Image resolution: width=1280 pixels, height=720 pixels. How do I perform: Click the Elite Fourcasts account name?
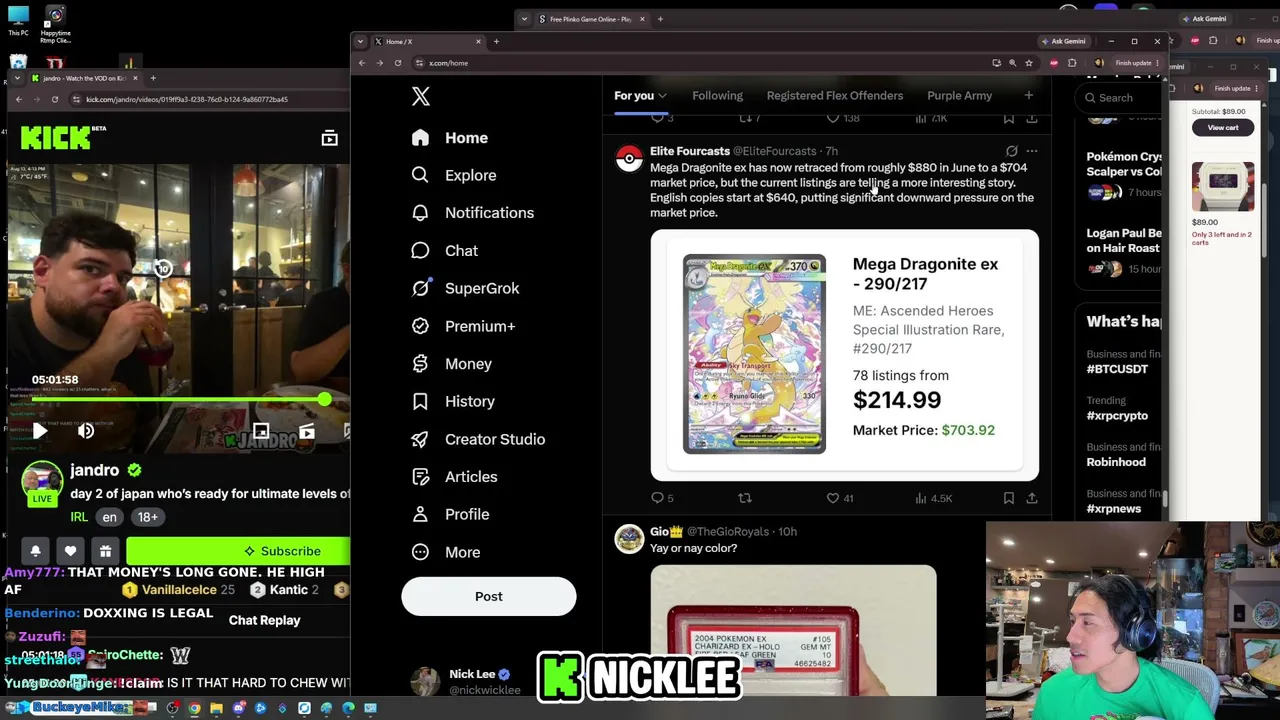click(690, 151)
